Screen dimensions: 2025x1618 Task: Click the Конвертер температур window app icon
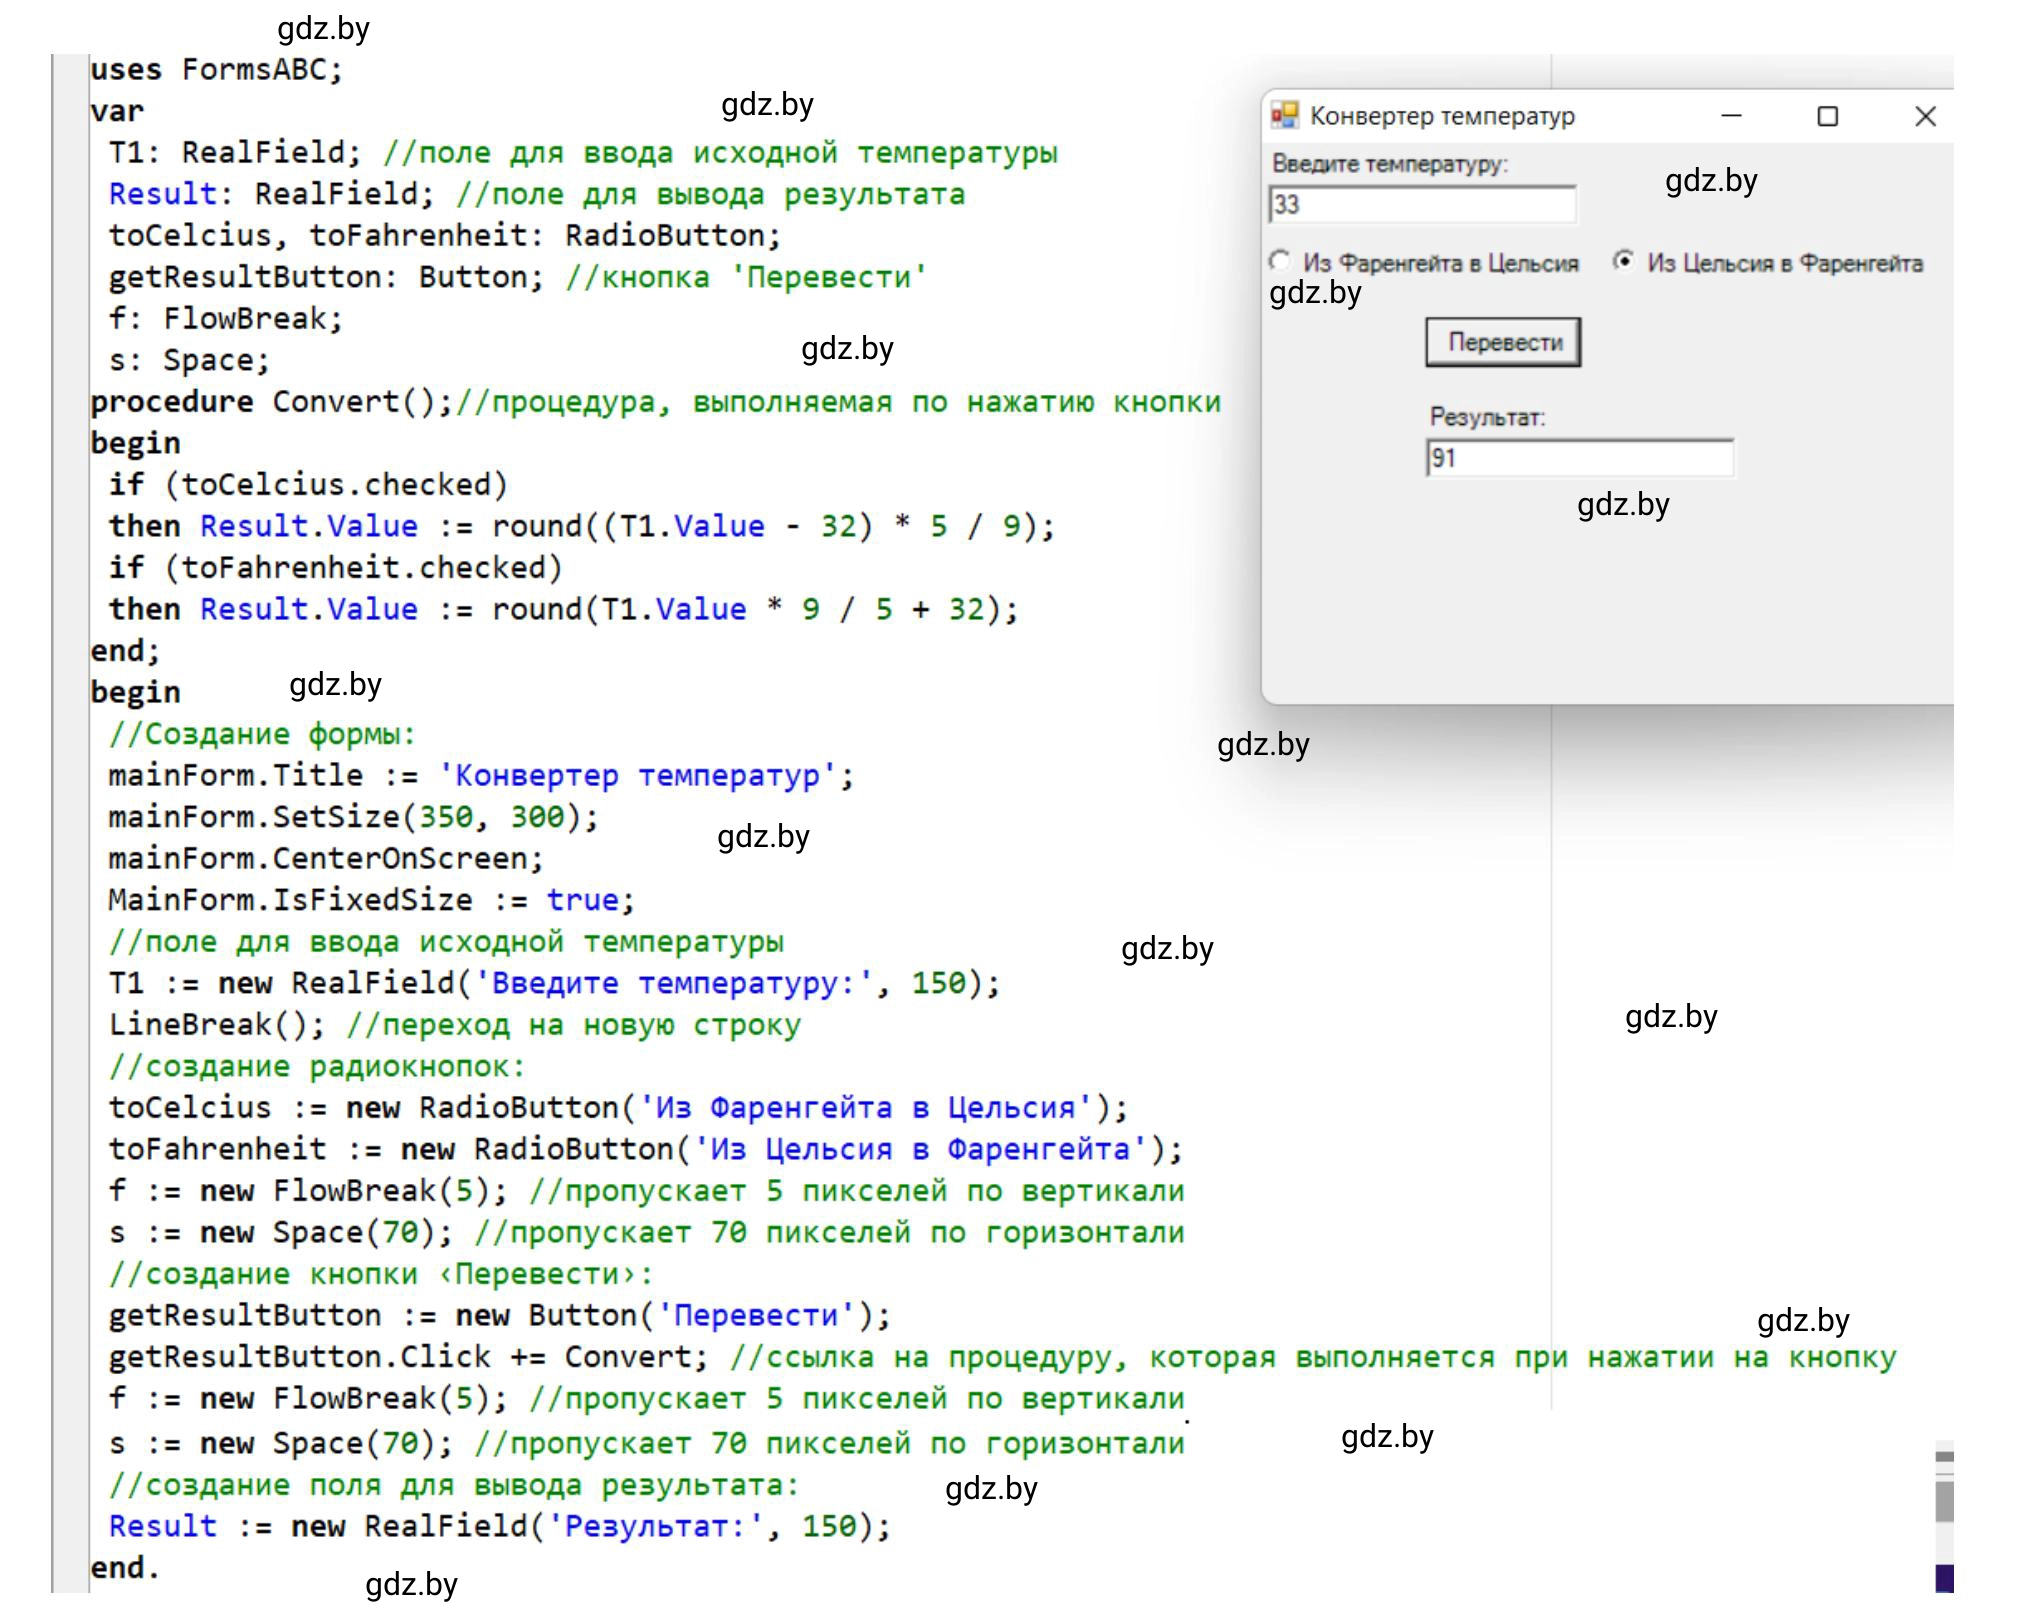point(1284,116)
